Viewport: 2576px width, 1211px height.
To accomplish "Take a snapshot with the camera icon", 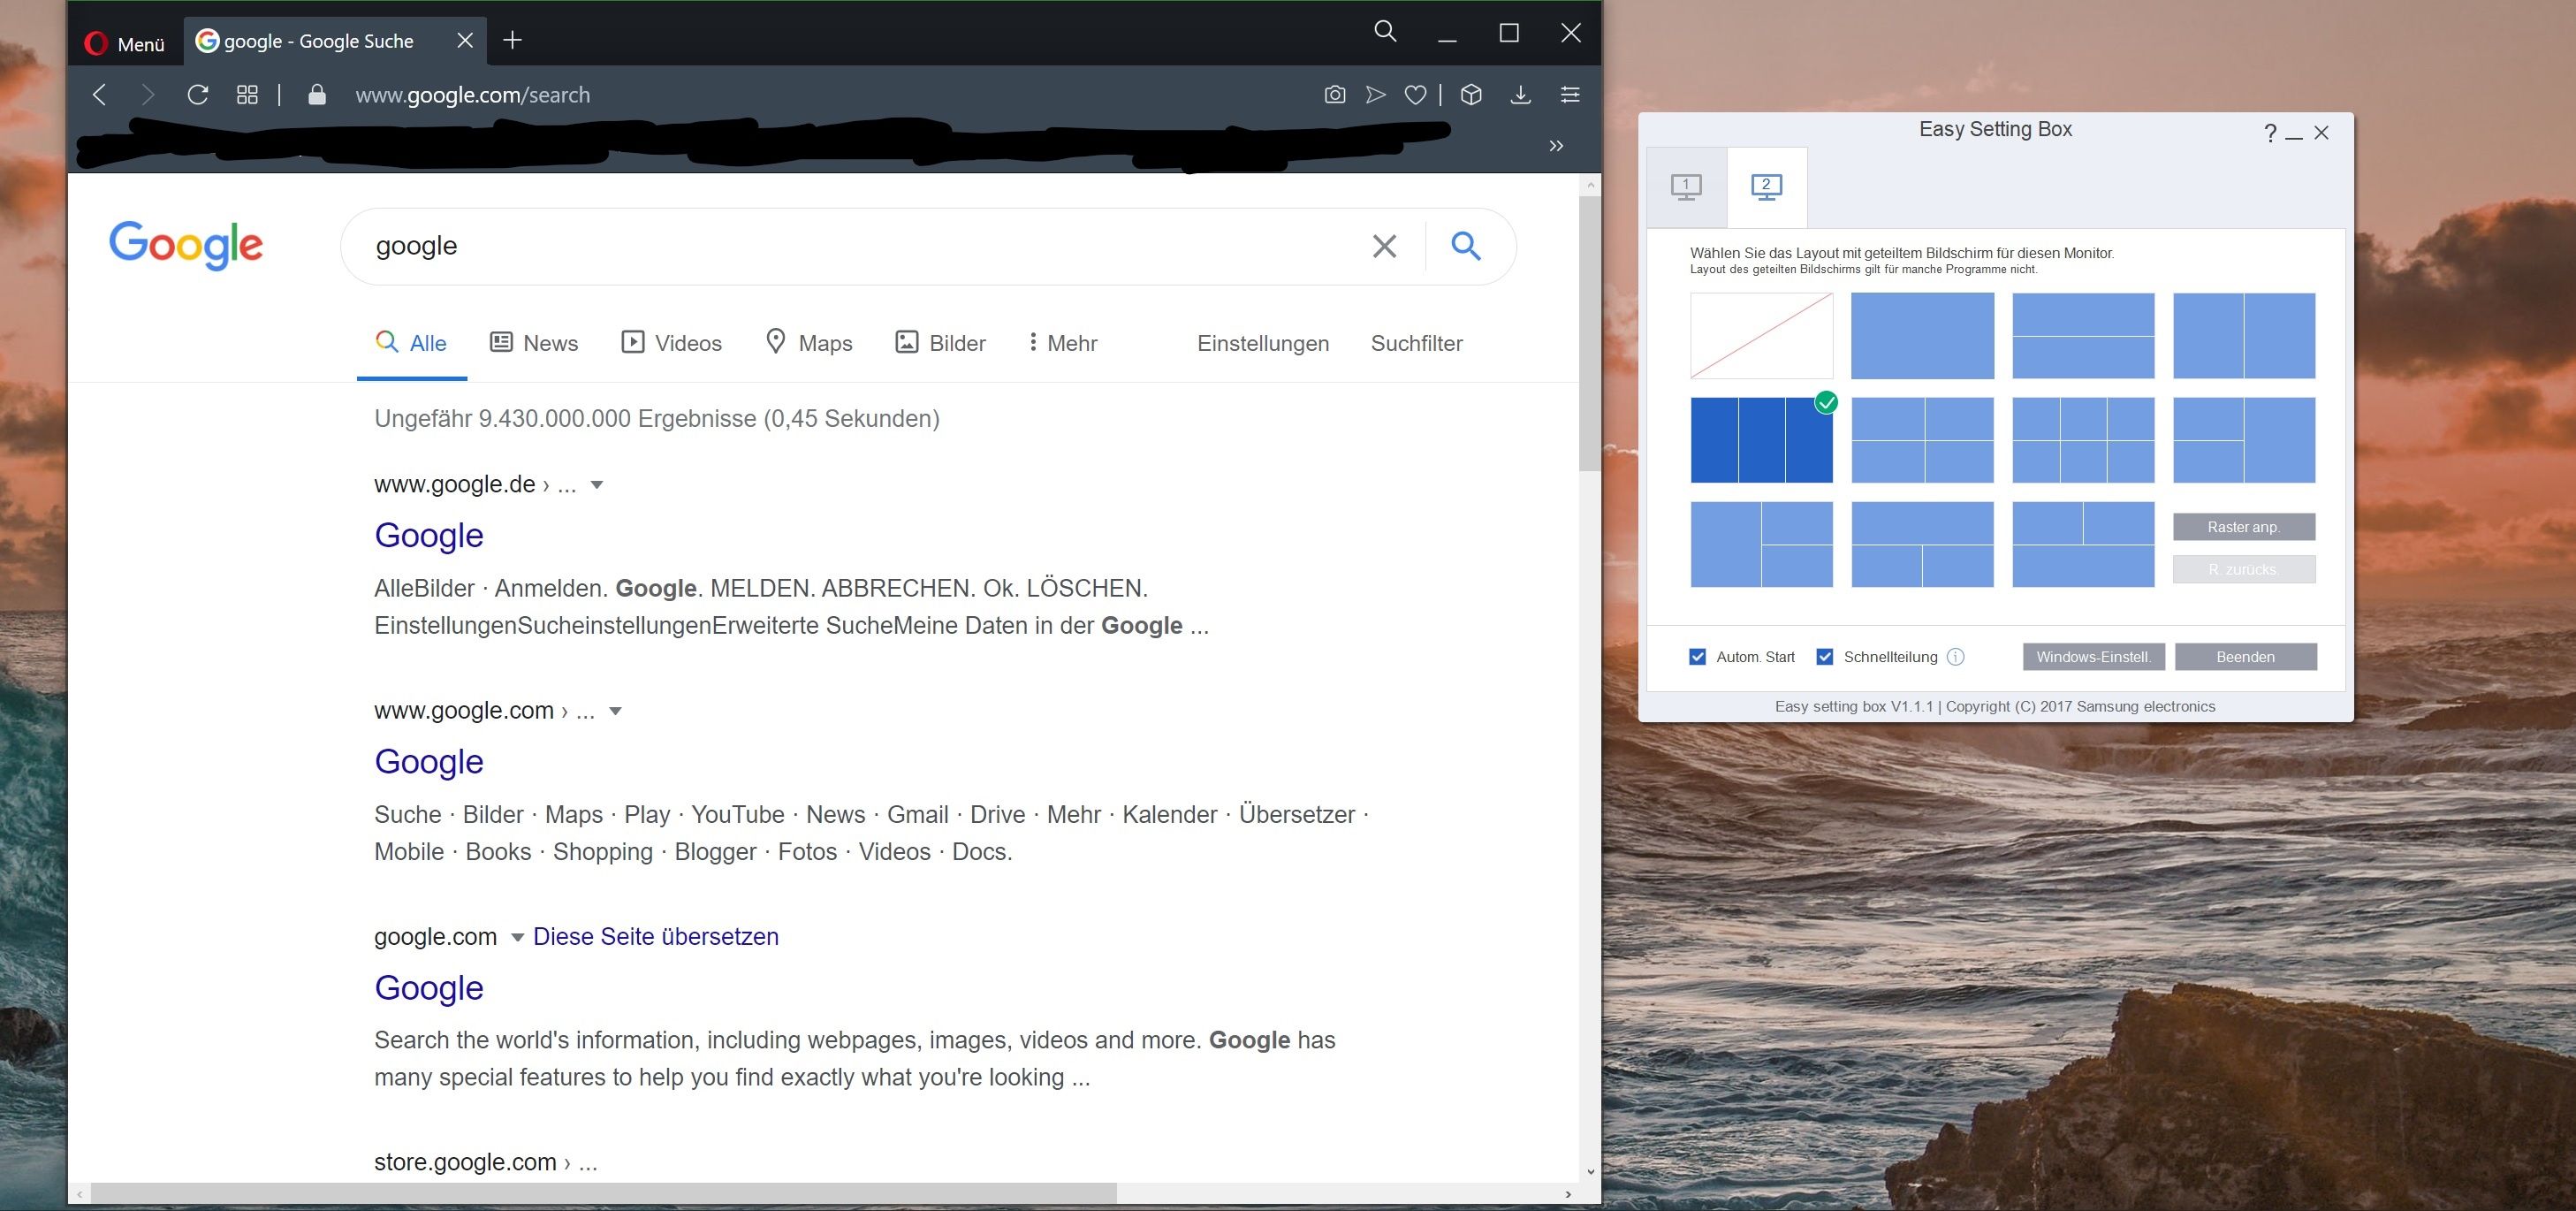I will [1334, 95].
